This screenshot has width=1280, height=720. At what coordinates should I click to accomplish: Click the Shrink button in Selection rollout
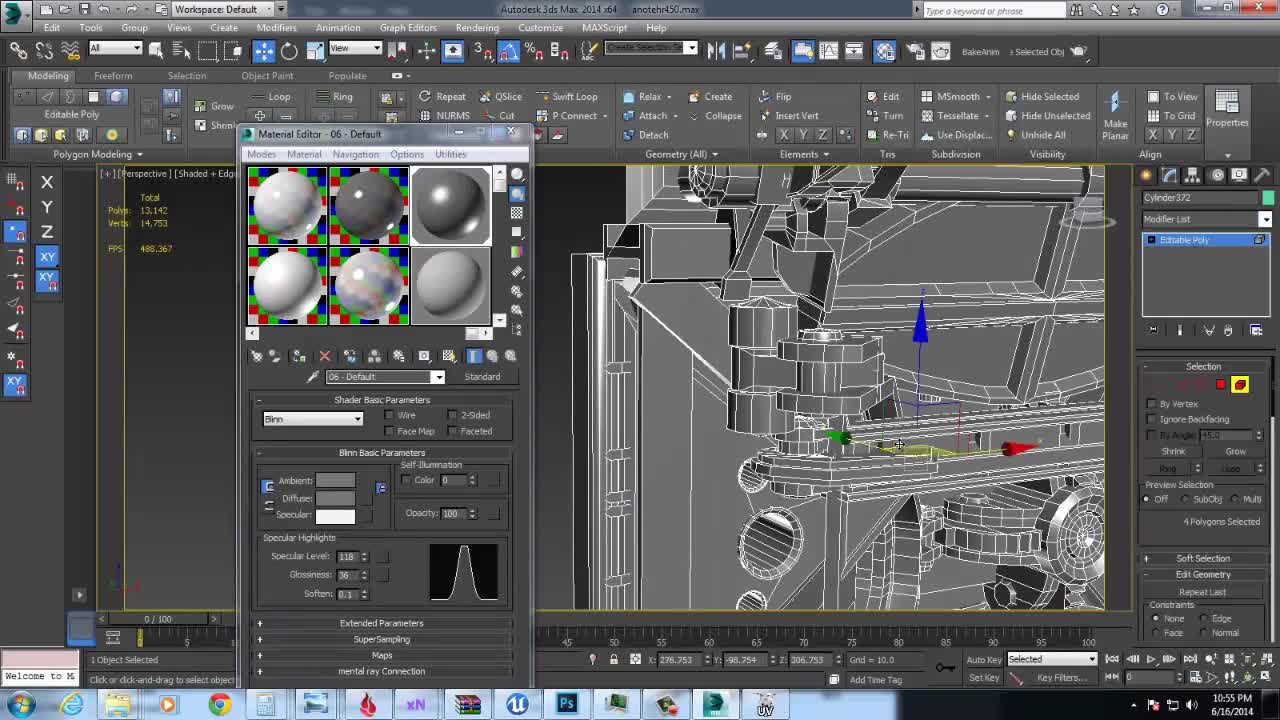[x=1173, y=452]
